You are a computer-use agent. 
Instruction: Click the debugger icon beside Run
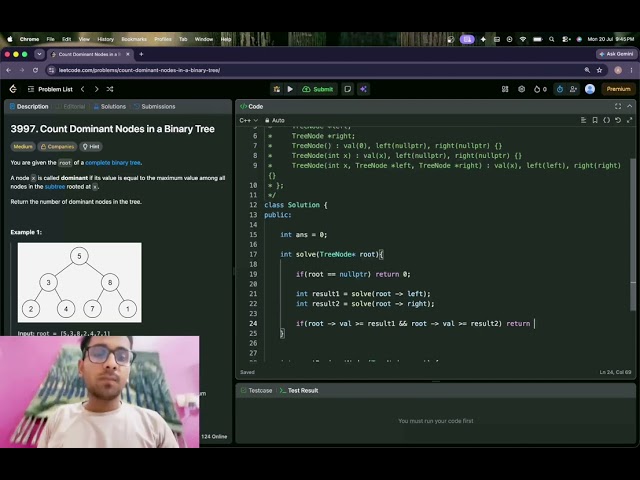277,89
